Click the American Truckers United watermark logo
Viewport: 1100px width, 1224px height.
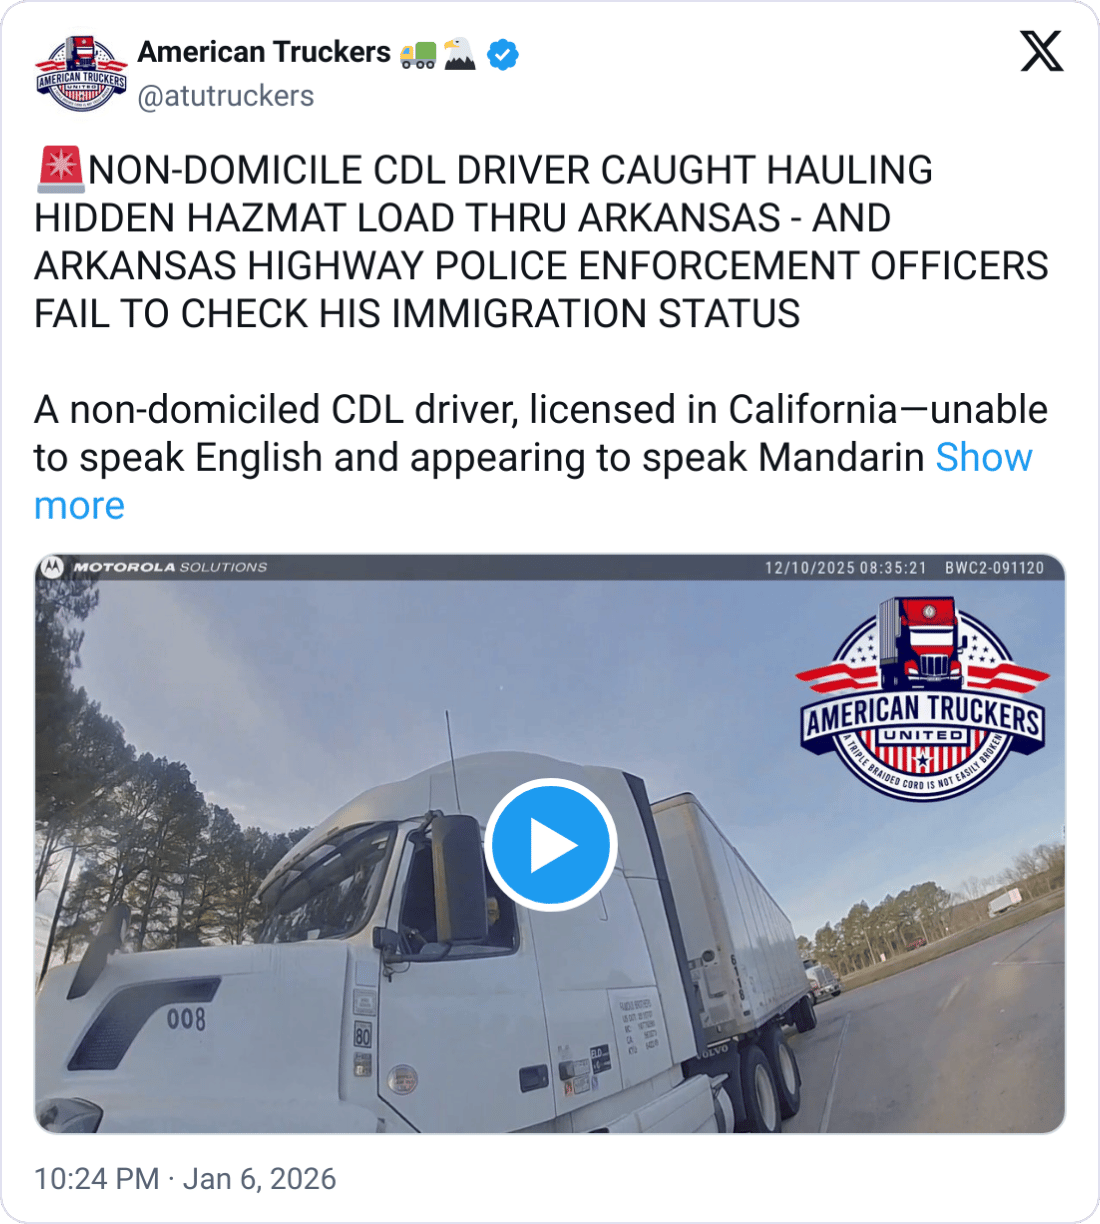coord(923,697)
